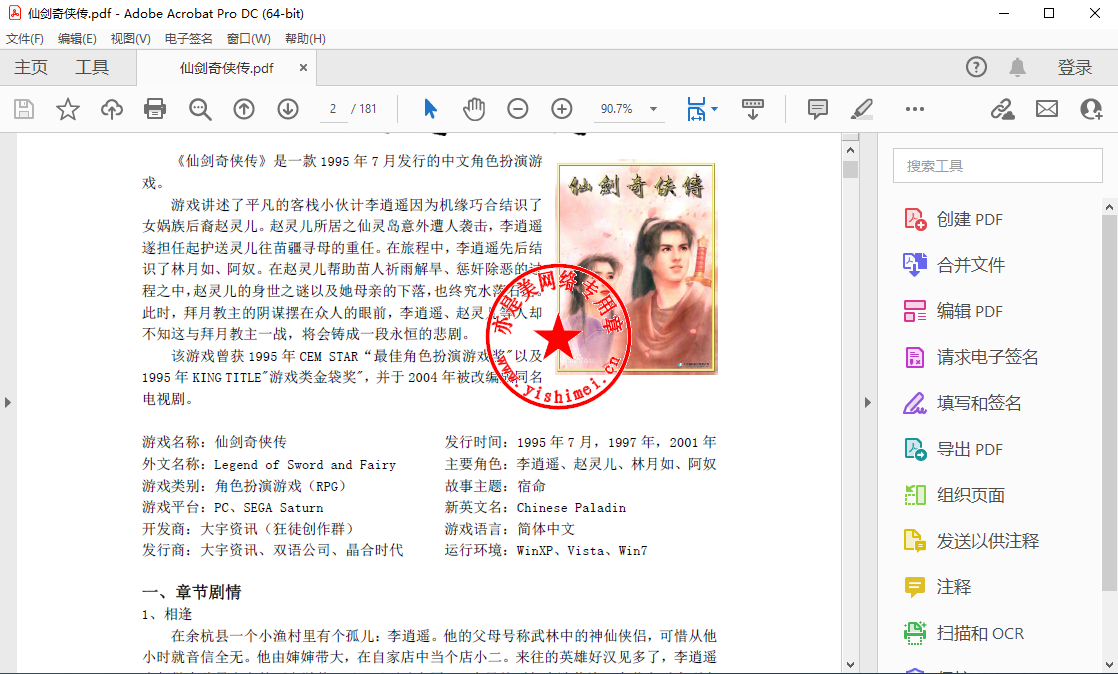Maximize the Acrobat window
The width and height of the screenshot is (1118, 674).
(1049, 14)
